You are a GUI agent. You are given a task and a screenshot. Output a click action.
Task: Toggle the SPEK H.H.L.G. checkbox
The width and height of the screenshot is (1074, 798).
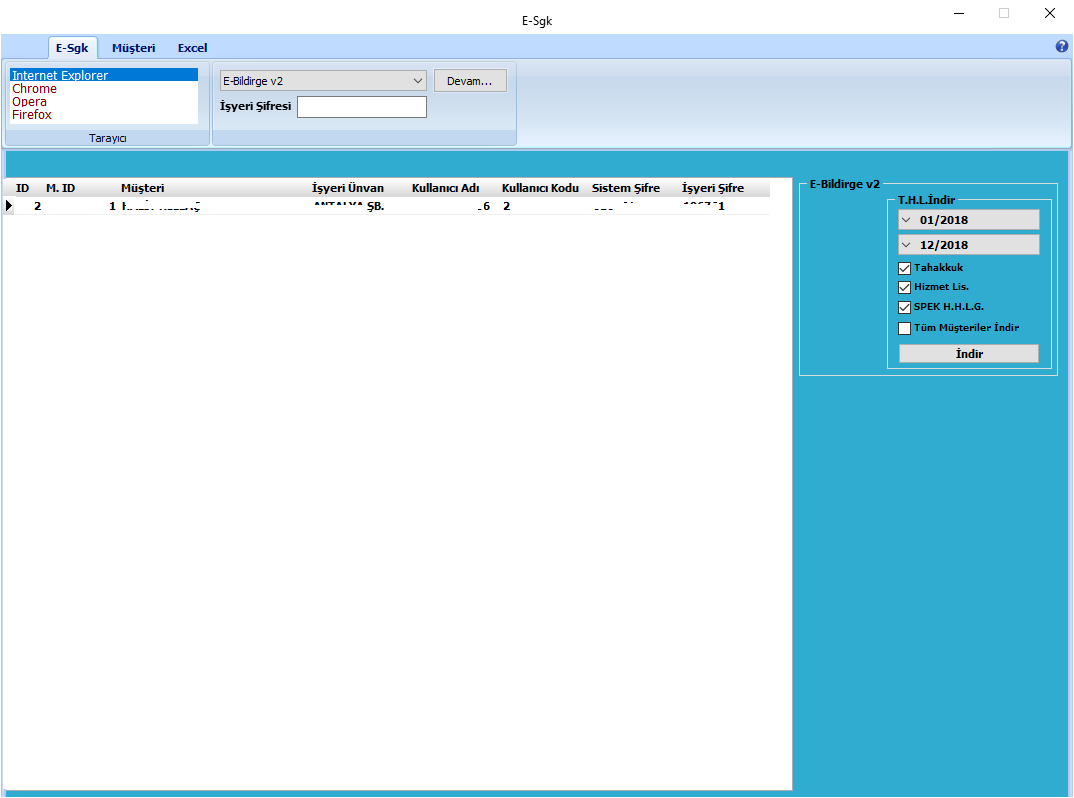905,307
